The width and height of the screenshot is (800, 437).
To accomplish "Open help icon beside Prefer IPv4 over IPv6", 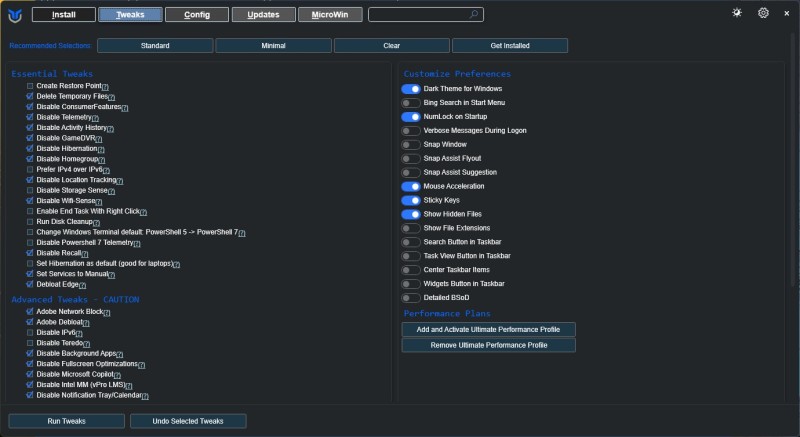I will pyautogui.click(x=106, y=170).
